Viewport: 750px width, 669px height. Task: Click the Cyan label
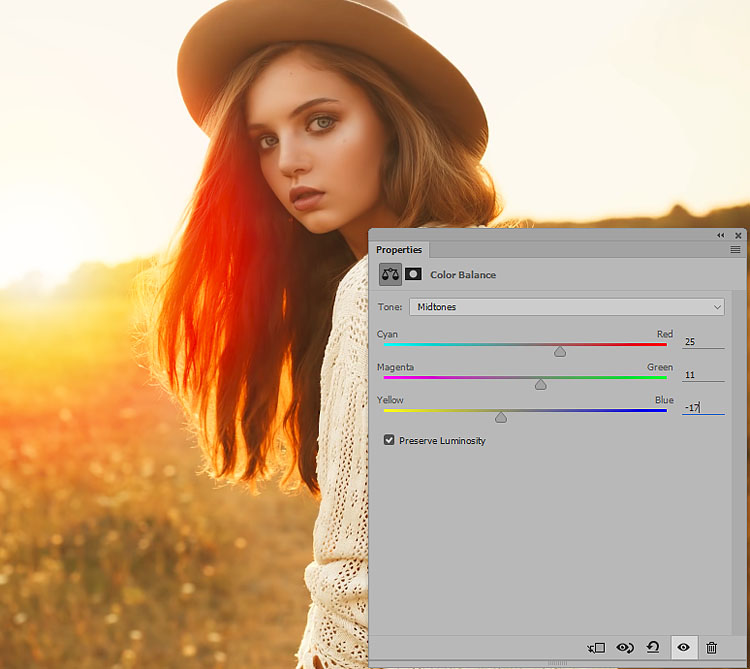click(x=387, y=334)
